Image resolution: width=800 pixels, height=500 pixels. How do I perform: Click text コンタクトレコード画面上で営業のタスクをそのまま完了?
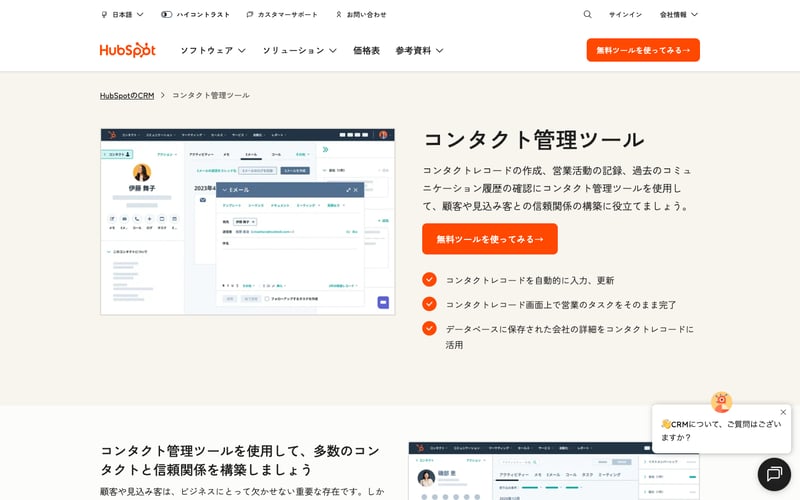[x=561, y=305]
